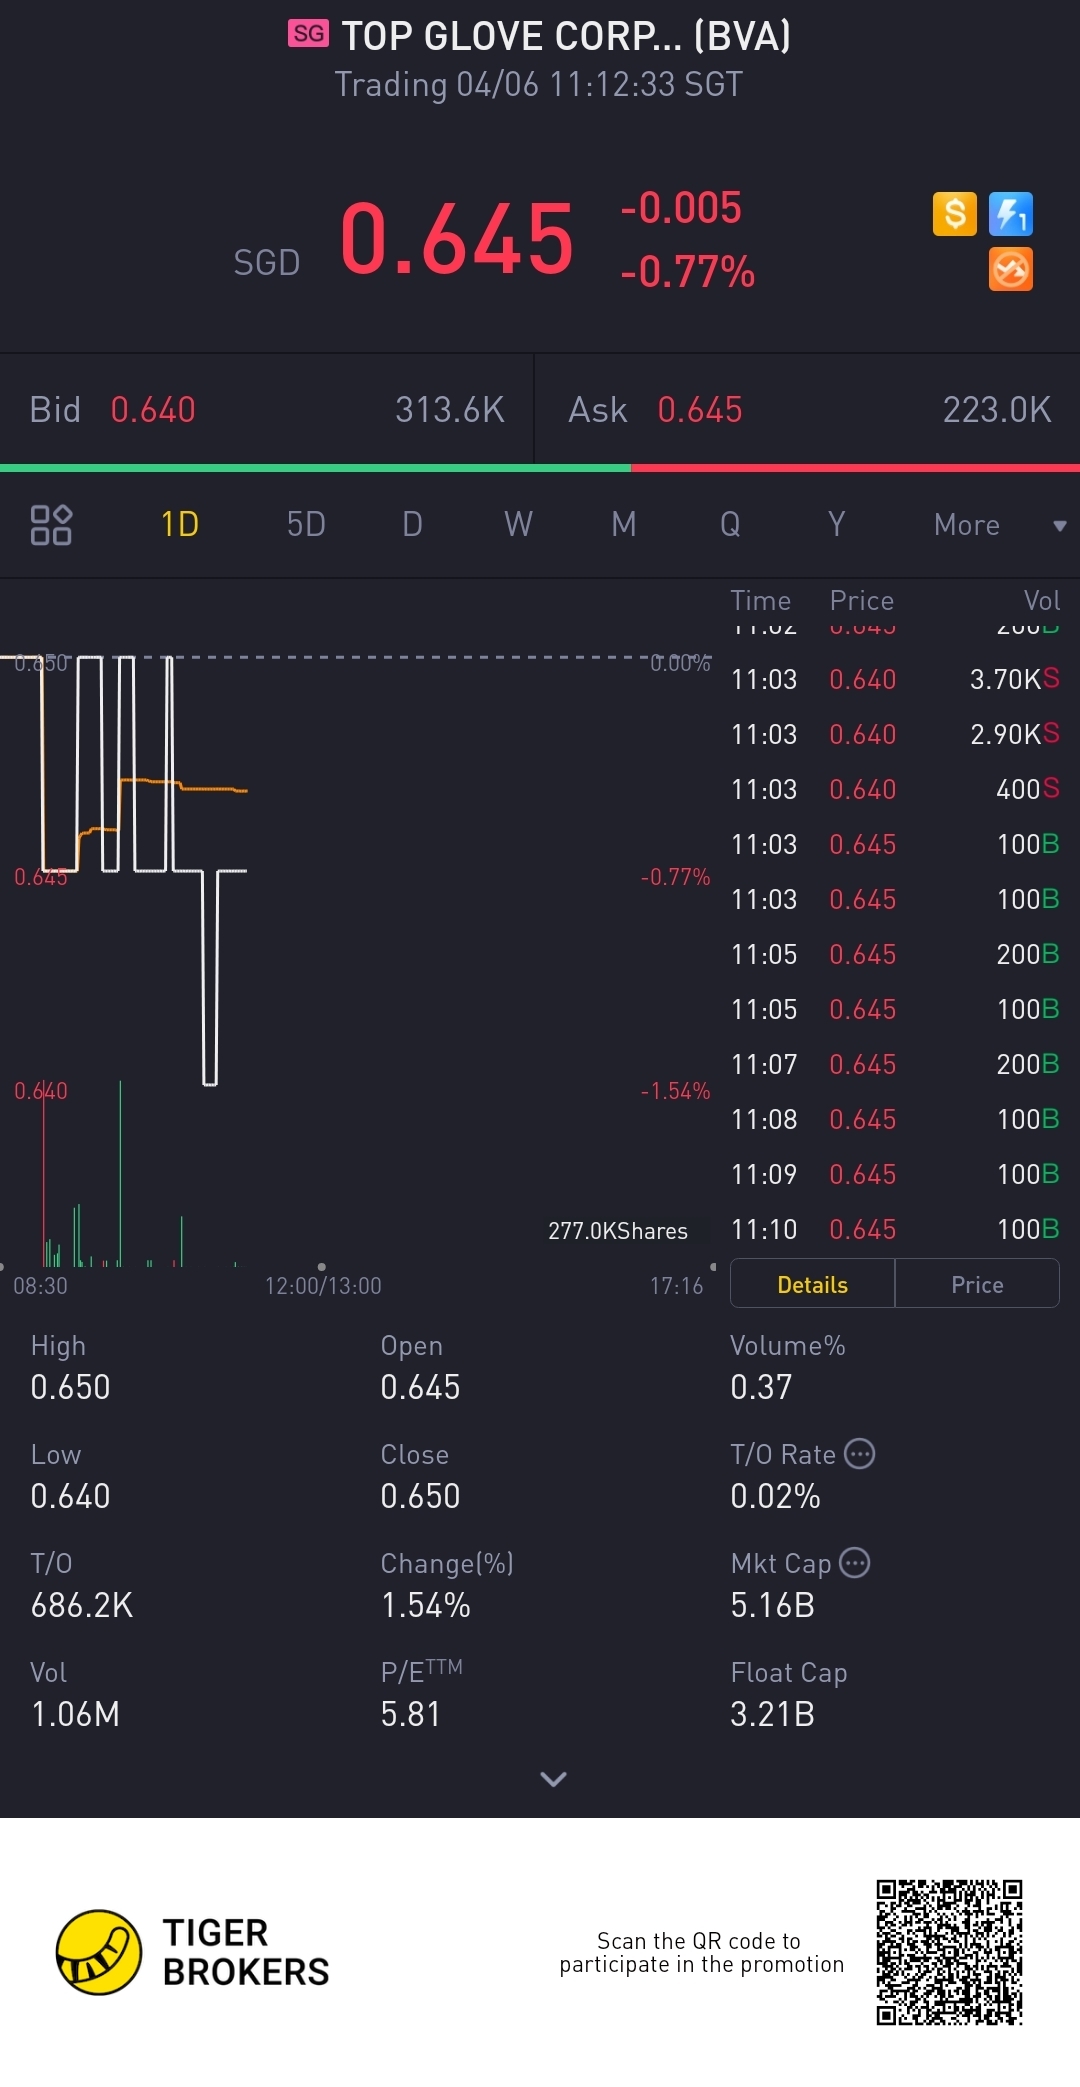1080x2087 pixels.
Task: Tap the 11:10 trade row
Action: (x=895, y=1229)
